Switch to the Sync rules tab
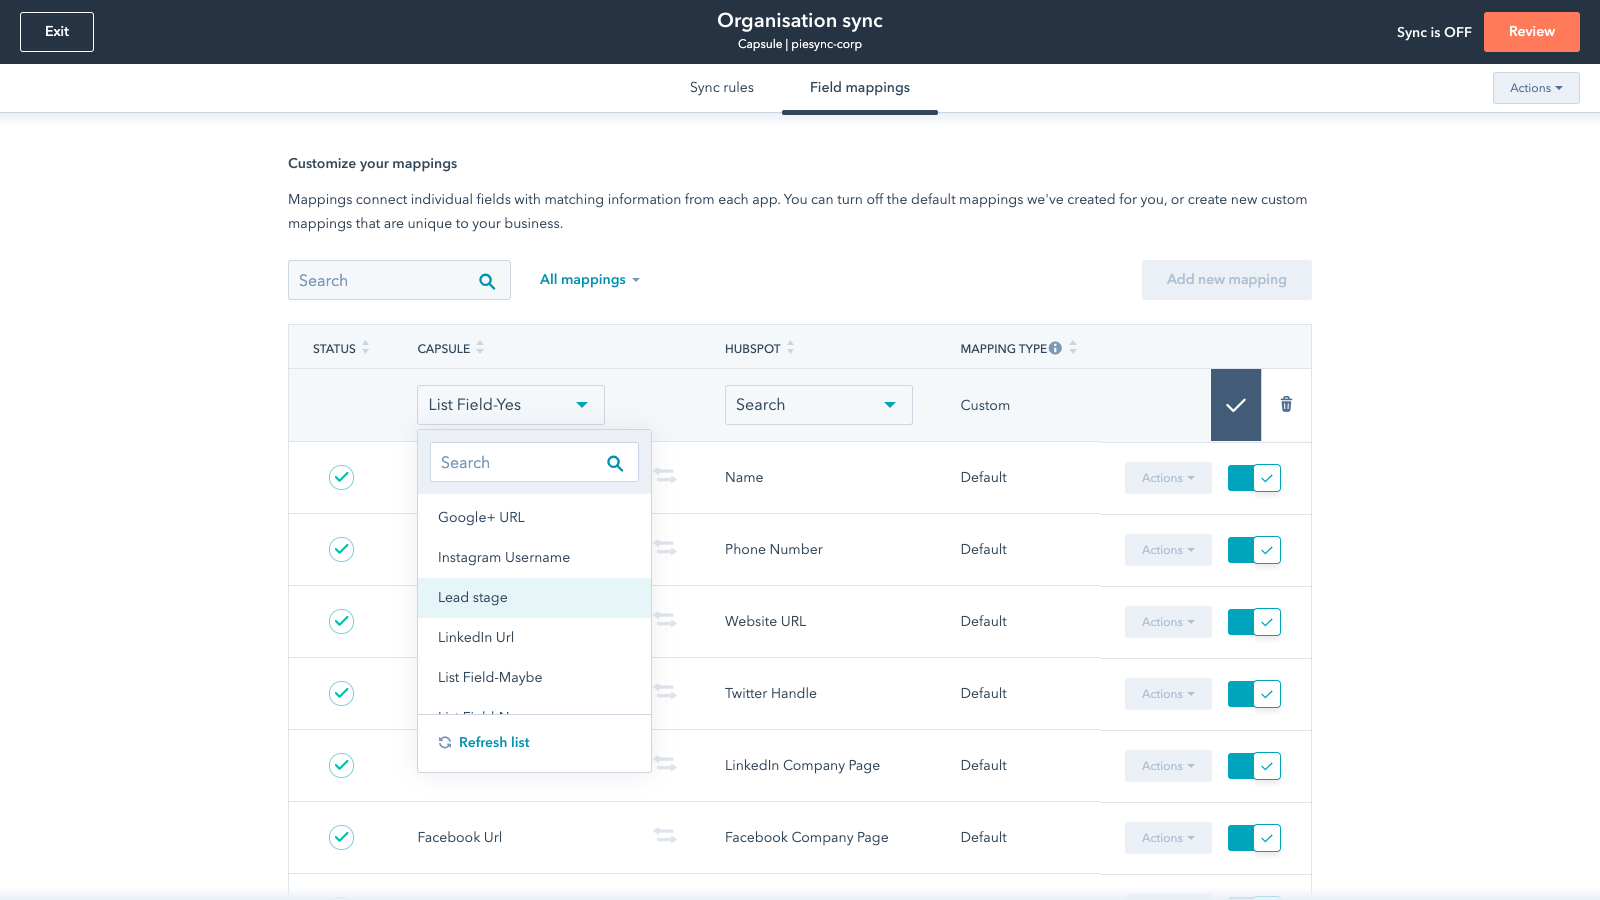The height and width of the screenshot is (900, 1600). [721, 88]
